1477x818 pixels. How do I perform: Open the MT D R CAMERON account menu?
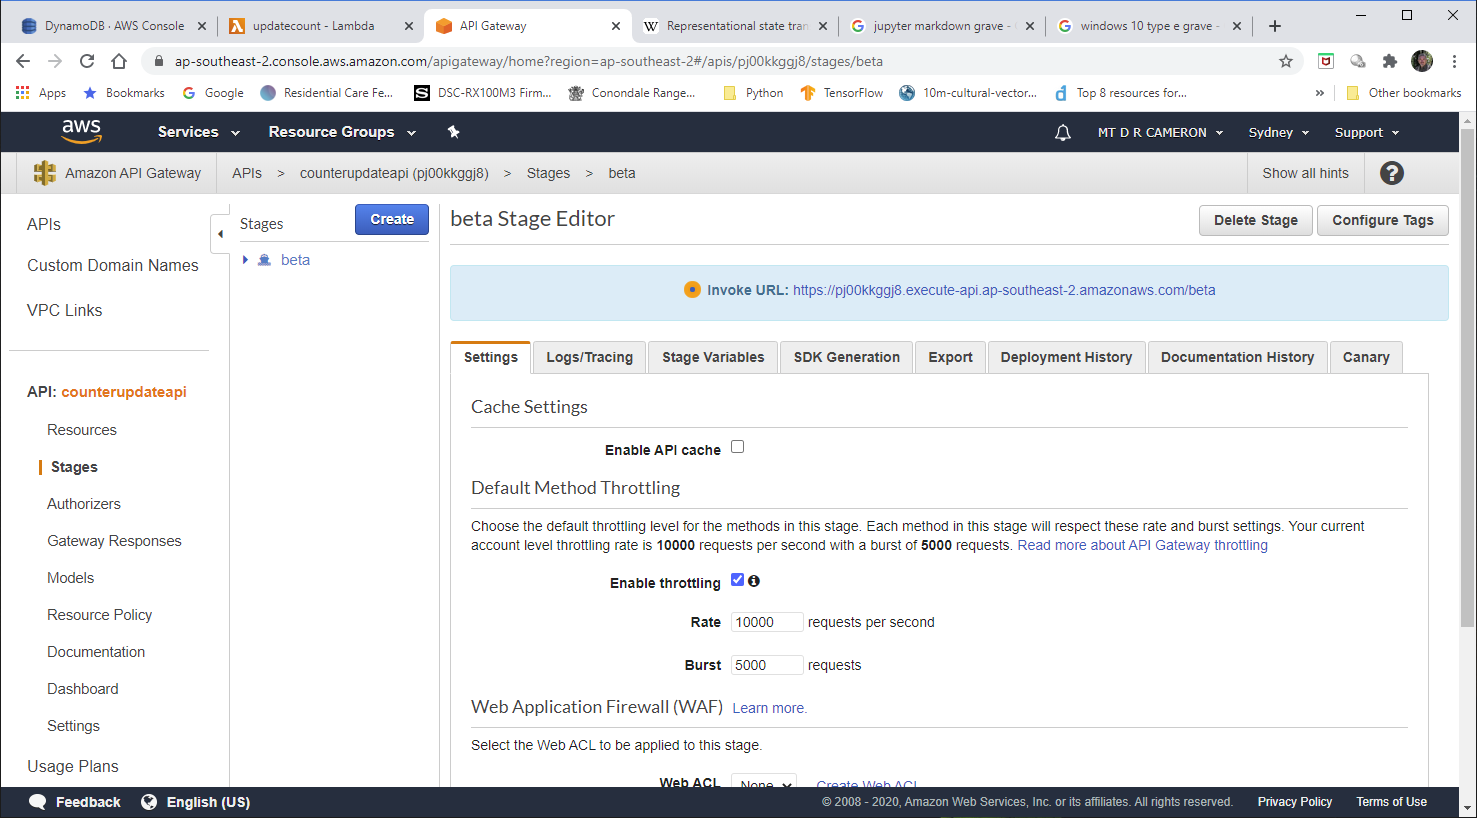[1160, 132]
